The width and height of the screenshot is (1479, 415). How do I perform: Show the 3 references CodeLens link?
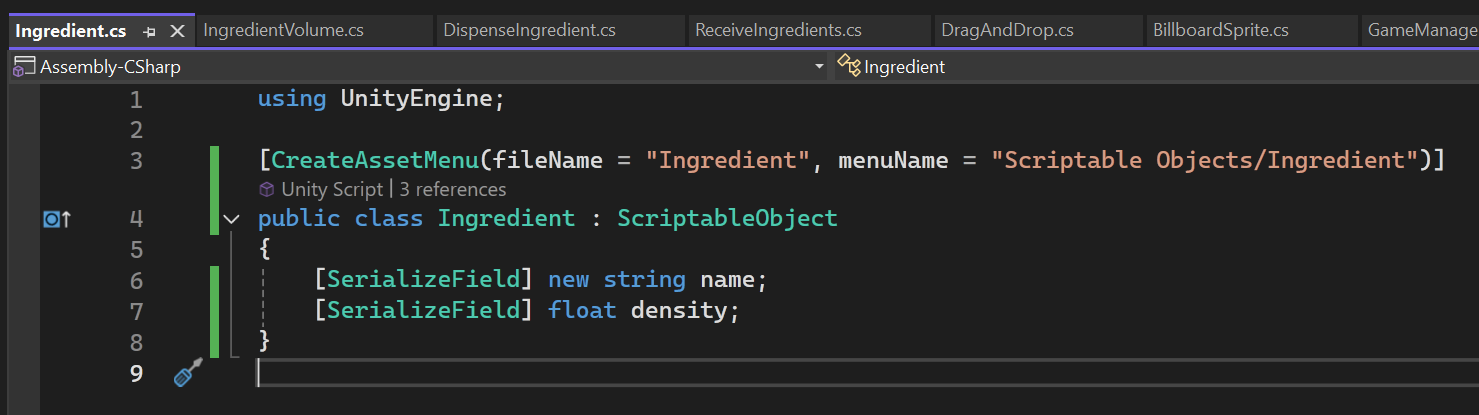[x=453, y=189]
